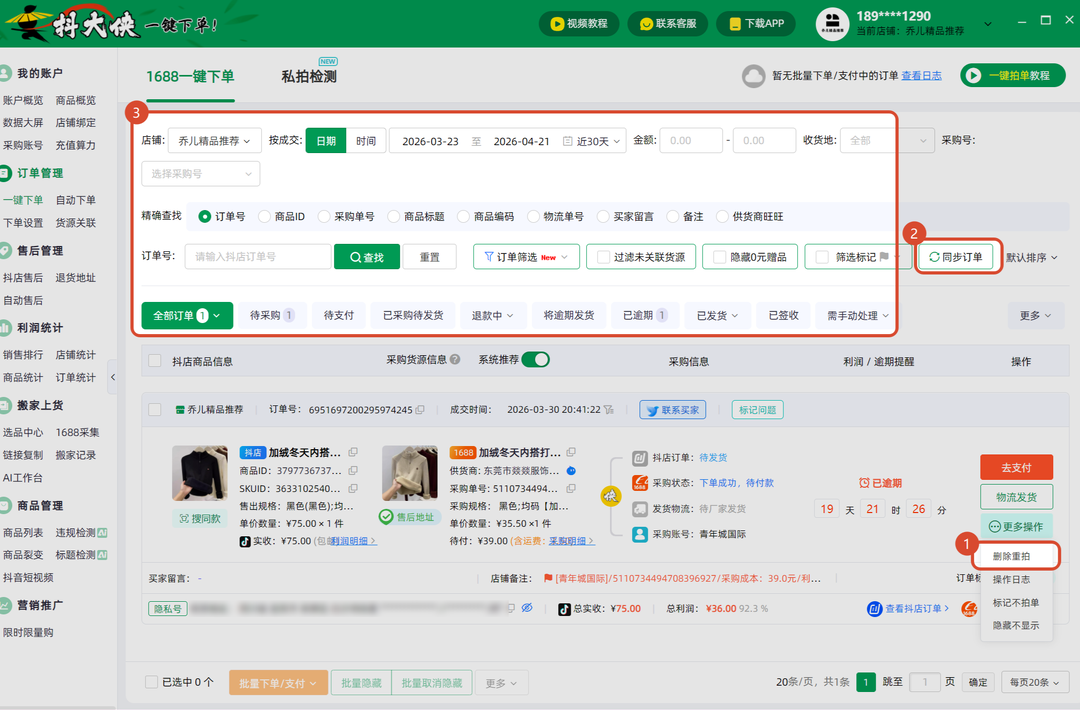Screen dimensions: 1080x710
Task: Check 过滤未关联货源 checkbox
Action: click(603, 257)
